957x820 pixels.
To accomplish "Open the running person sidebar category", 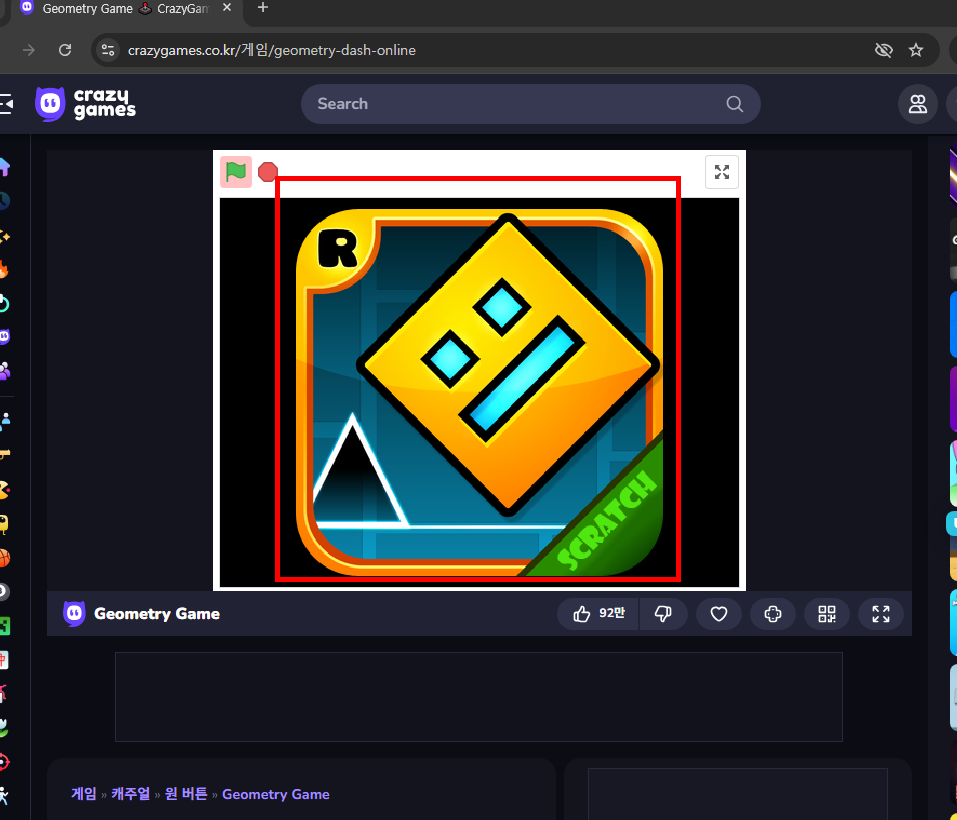I will click(x=4, y=795).
